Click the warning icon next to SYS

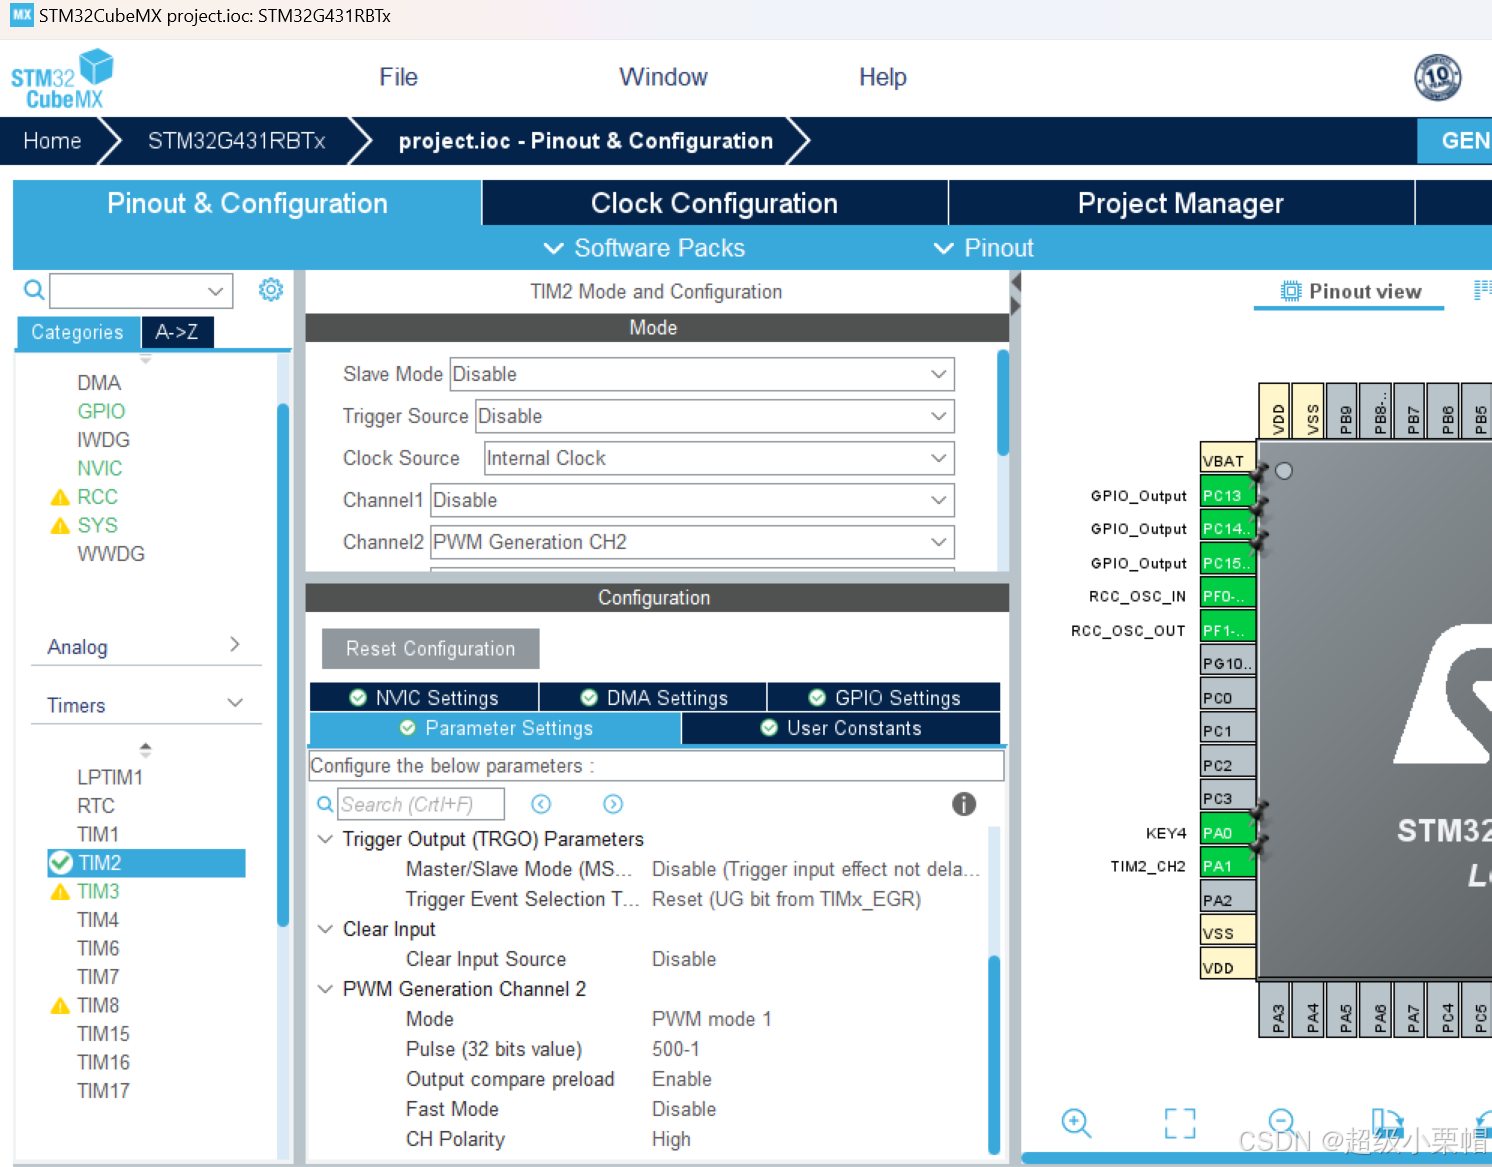pos(60,526)
